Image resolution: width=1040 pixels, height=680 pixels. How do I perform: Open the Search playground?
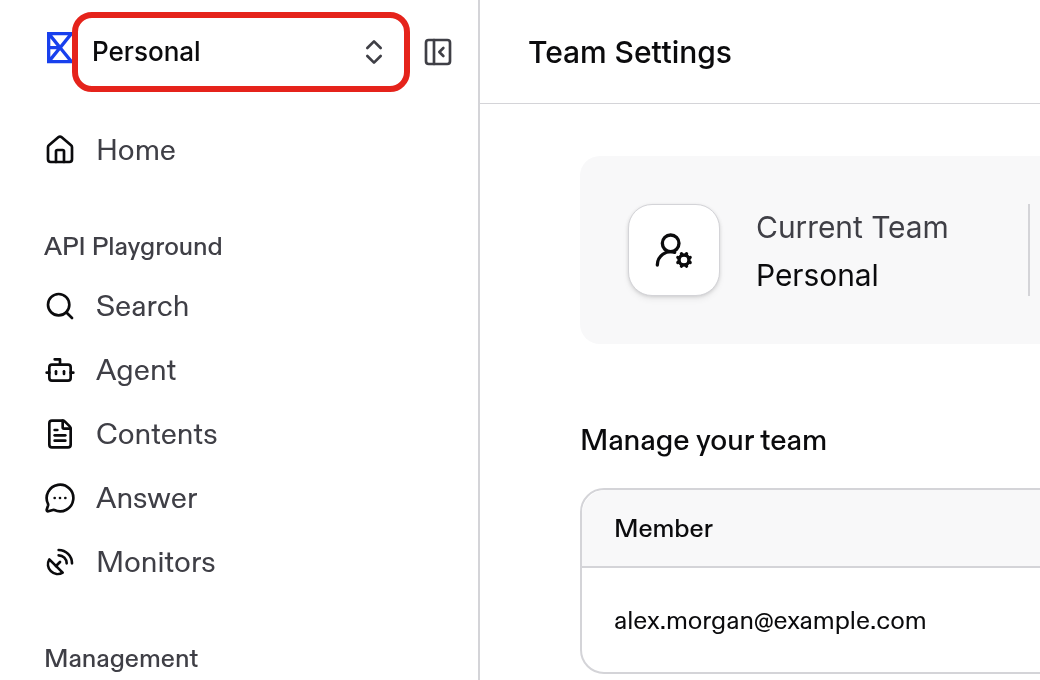[143, 306]
